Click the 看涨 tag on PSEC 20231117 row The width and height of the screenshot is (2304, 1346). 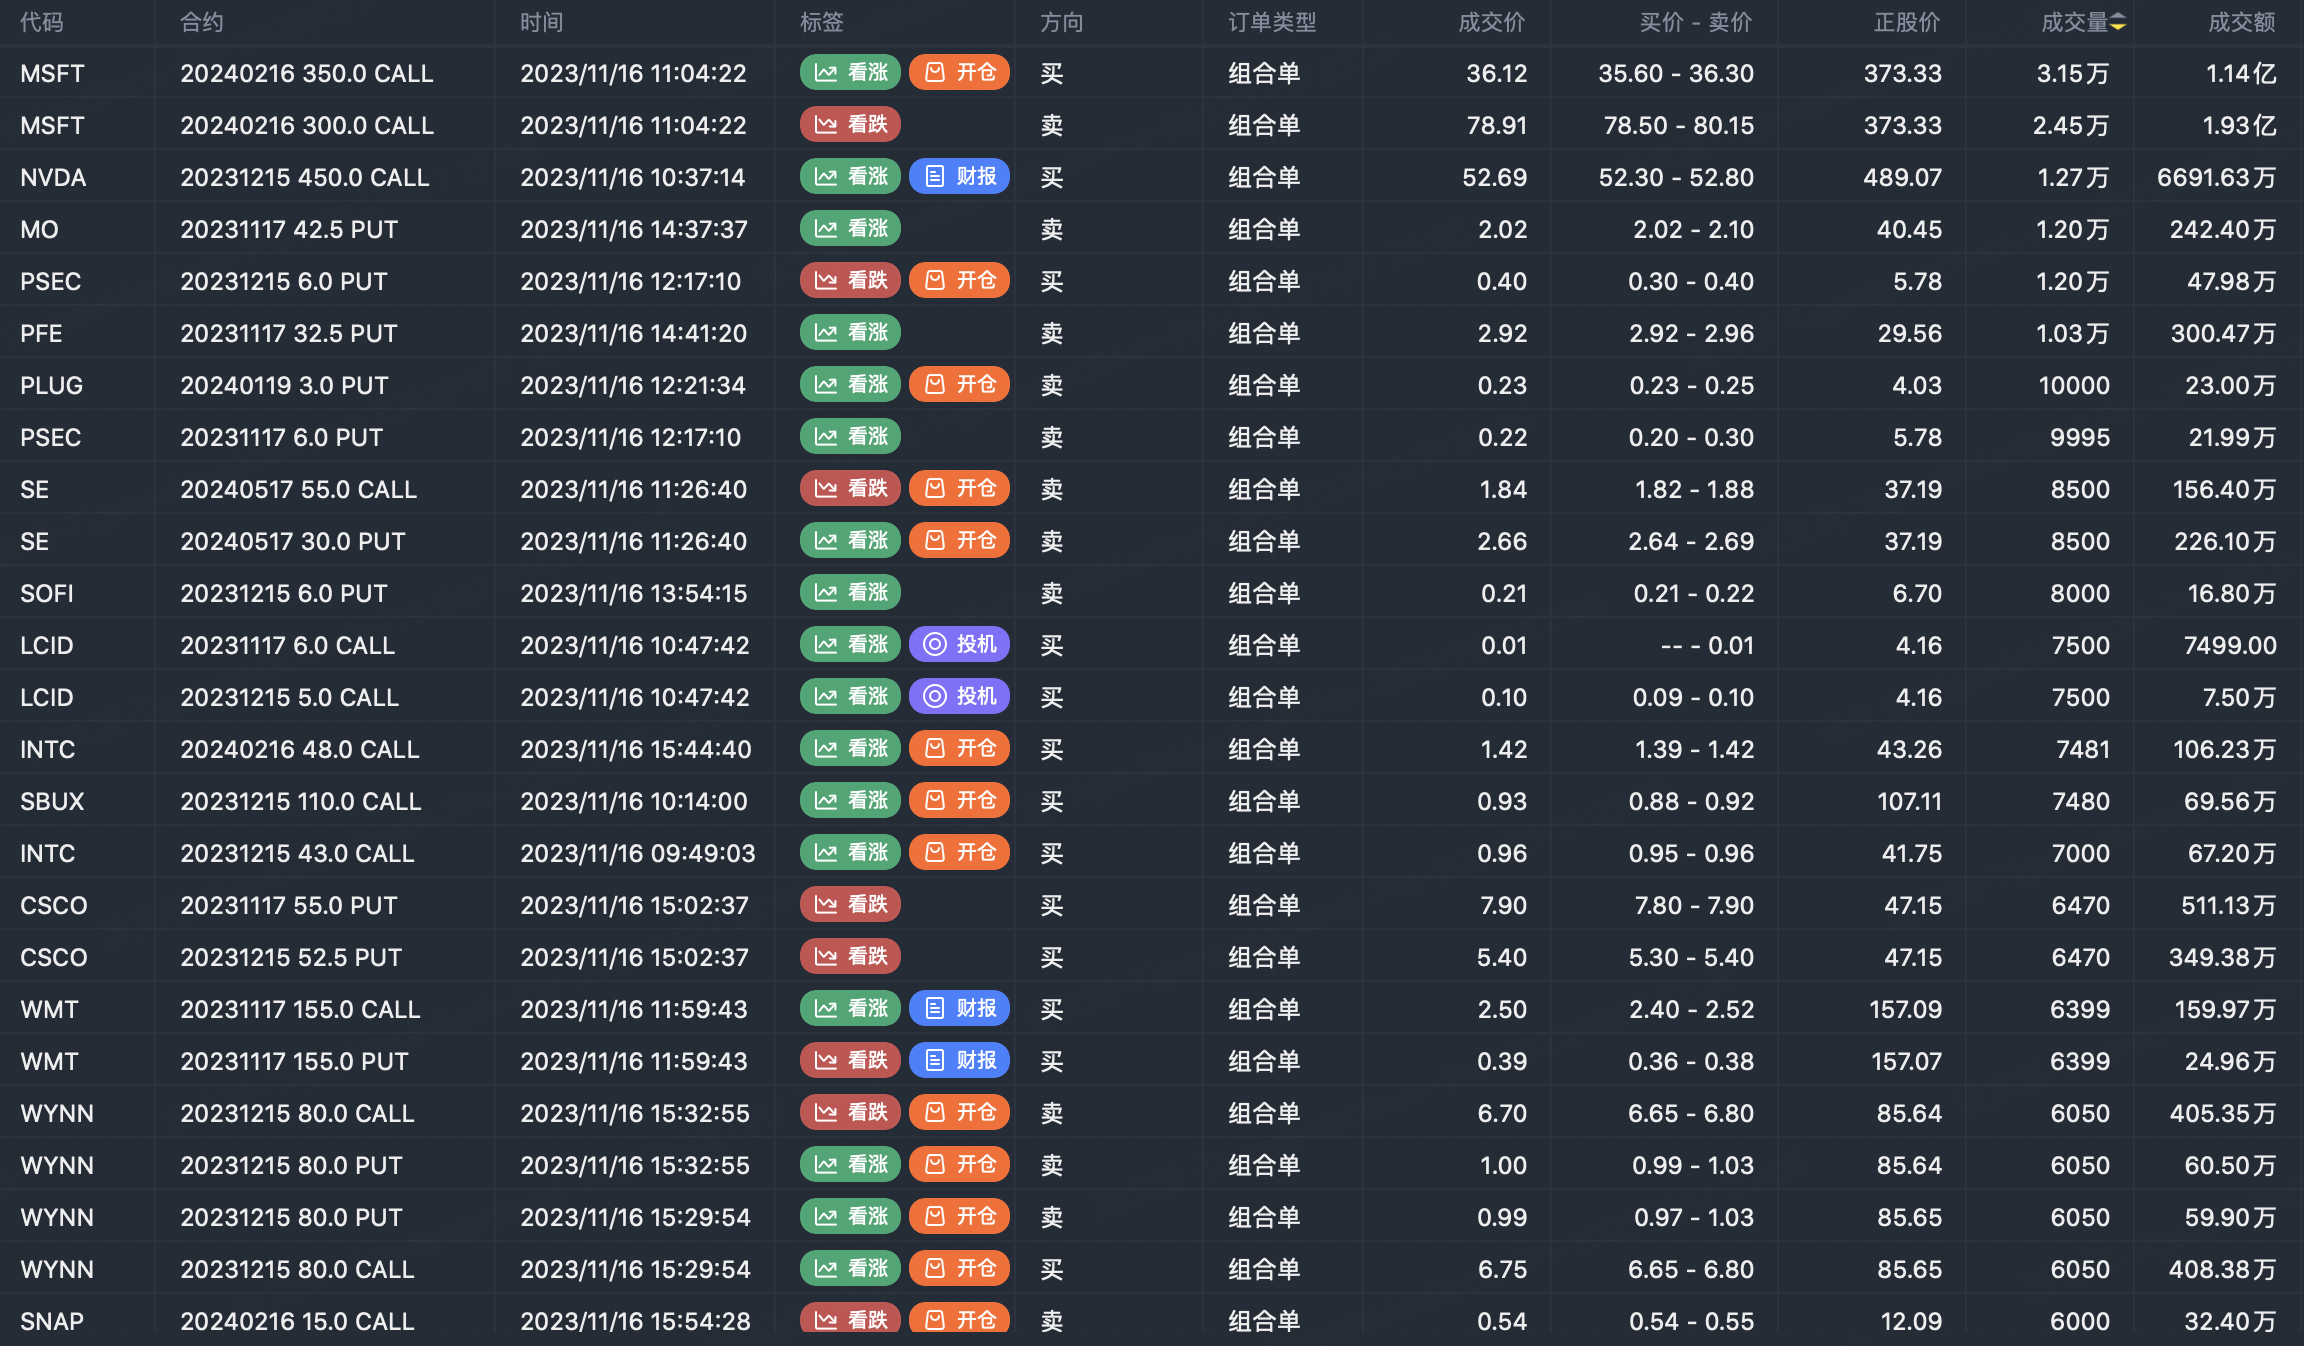(x=850, y=437)
